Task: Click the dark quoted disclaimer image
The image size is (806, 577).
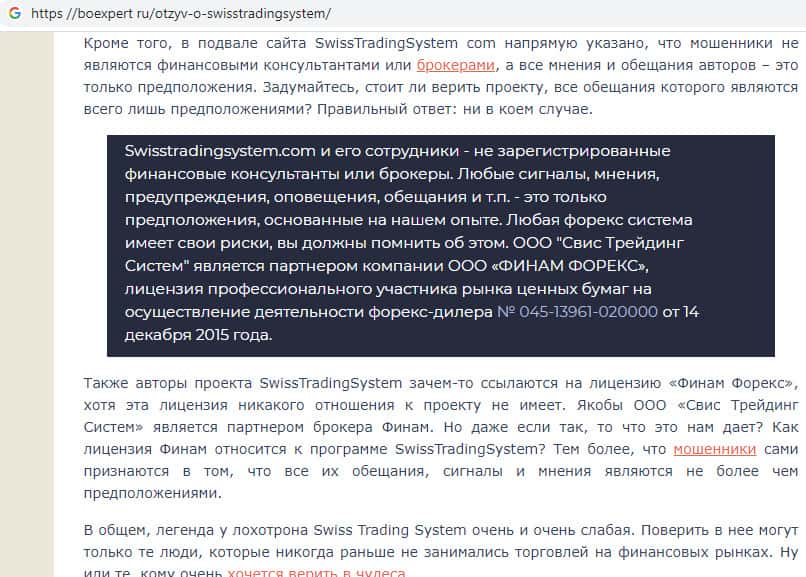Action: click(441, 246)
